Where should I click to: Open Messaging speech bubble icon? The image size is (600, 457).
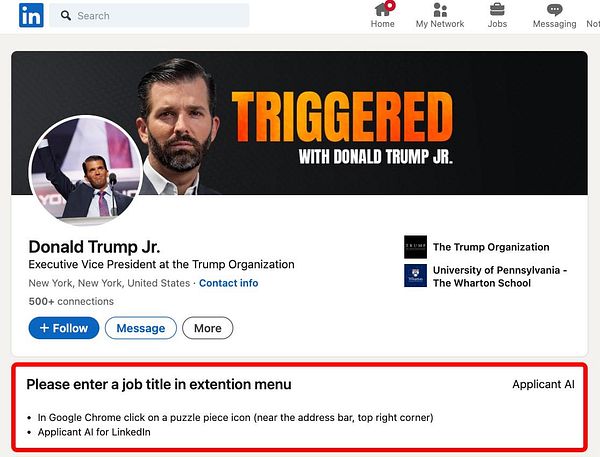tap(554, 10)
